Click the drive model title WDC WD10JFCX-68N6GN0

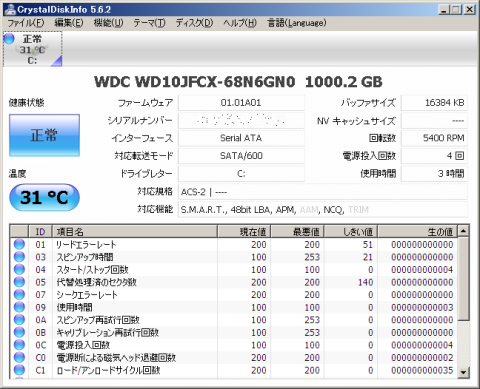[195, 82]
